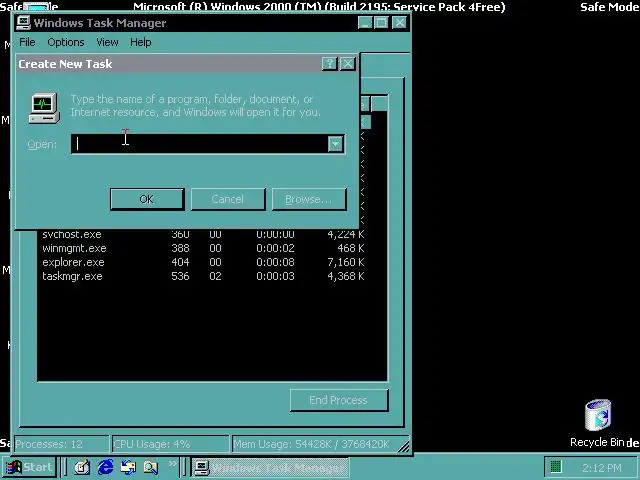640x480 pixels.
Task: Click the 2:12 PM system clock
Action: click(602, 468)
